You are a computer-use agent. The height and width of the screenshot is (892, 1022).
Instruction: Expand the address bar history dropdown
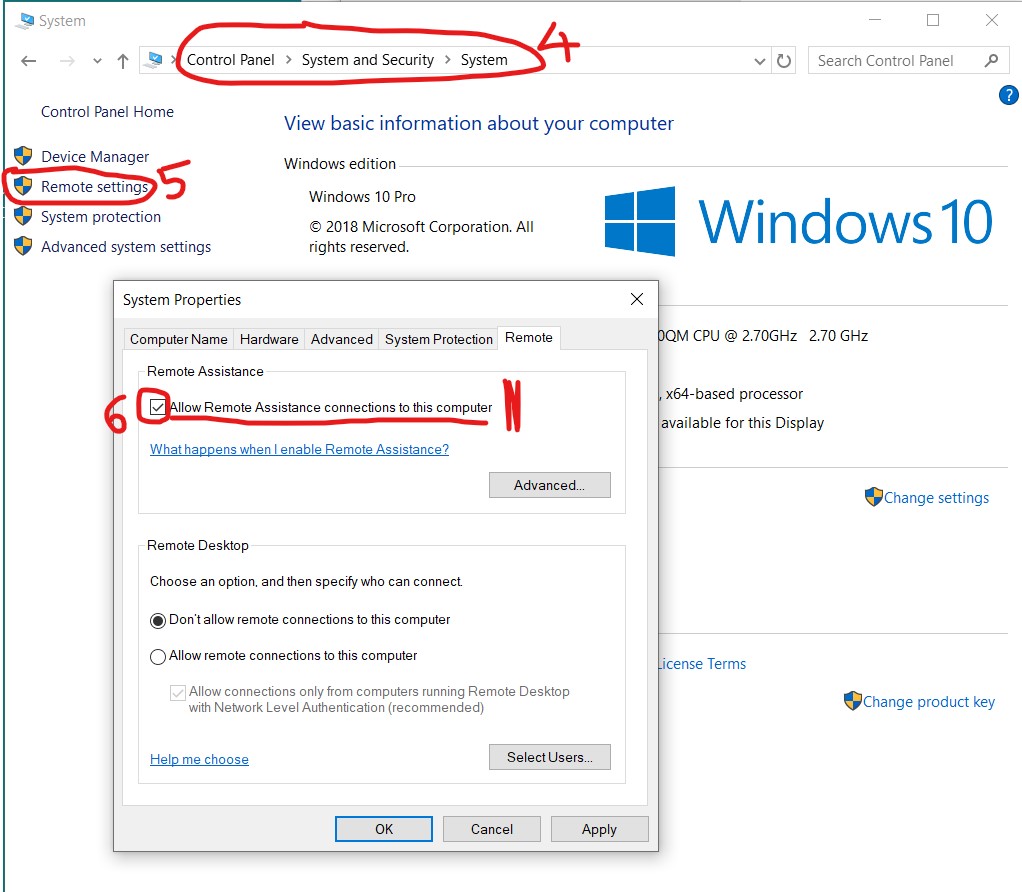[x=761, y=61]
